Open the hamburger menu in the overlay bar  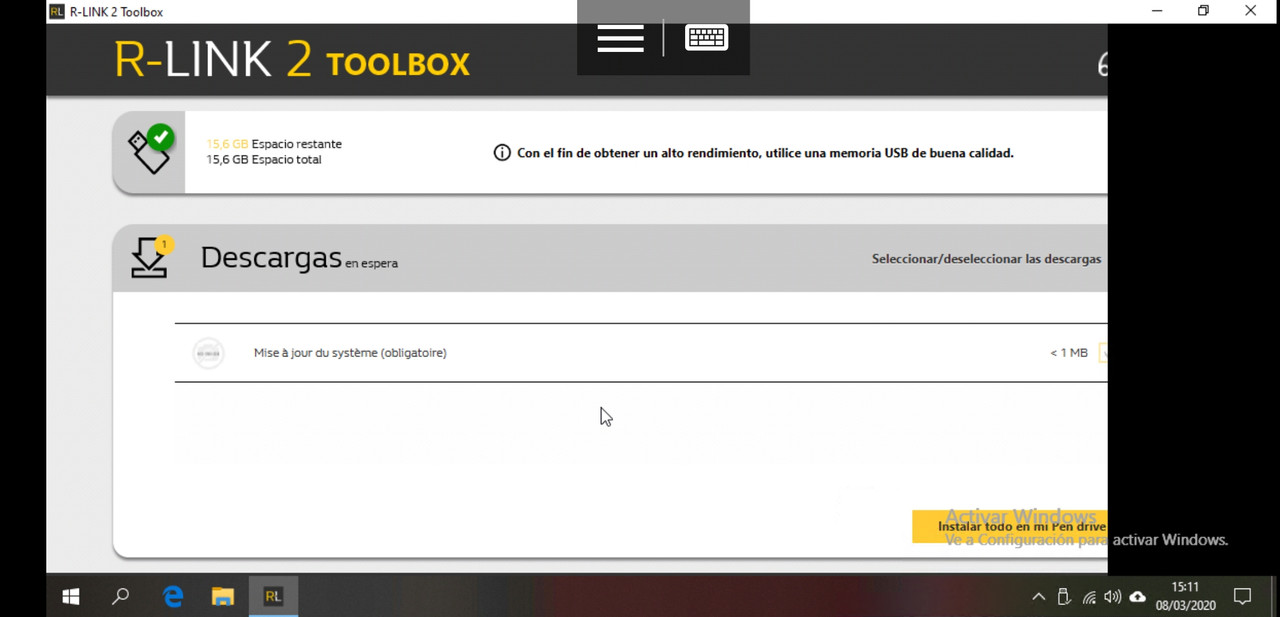(x=620, y=38)
